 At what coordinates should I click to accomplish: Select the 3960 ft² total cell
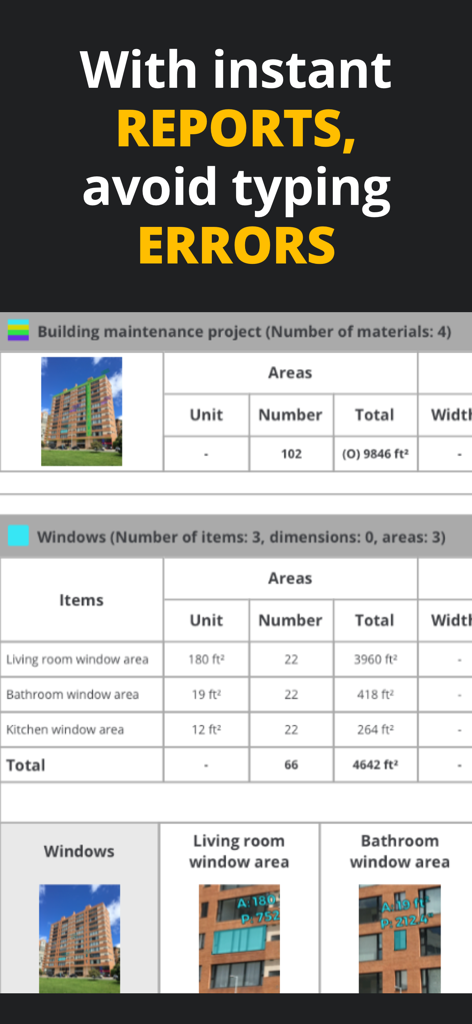(x=375, y=659)
